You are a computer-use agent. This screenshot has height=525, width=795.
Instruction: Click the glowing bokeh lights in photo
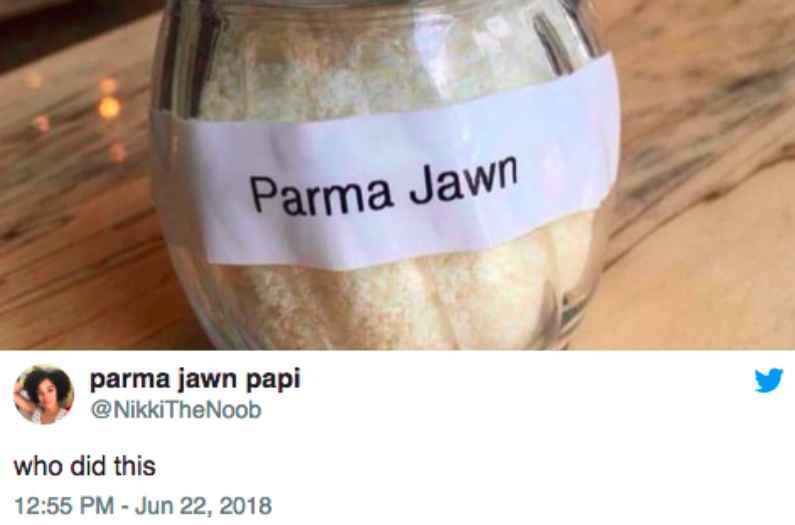coord(107,106)
